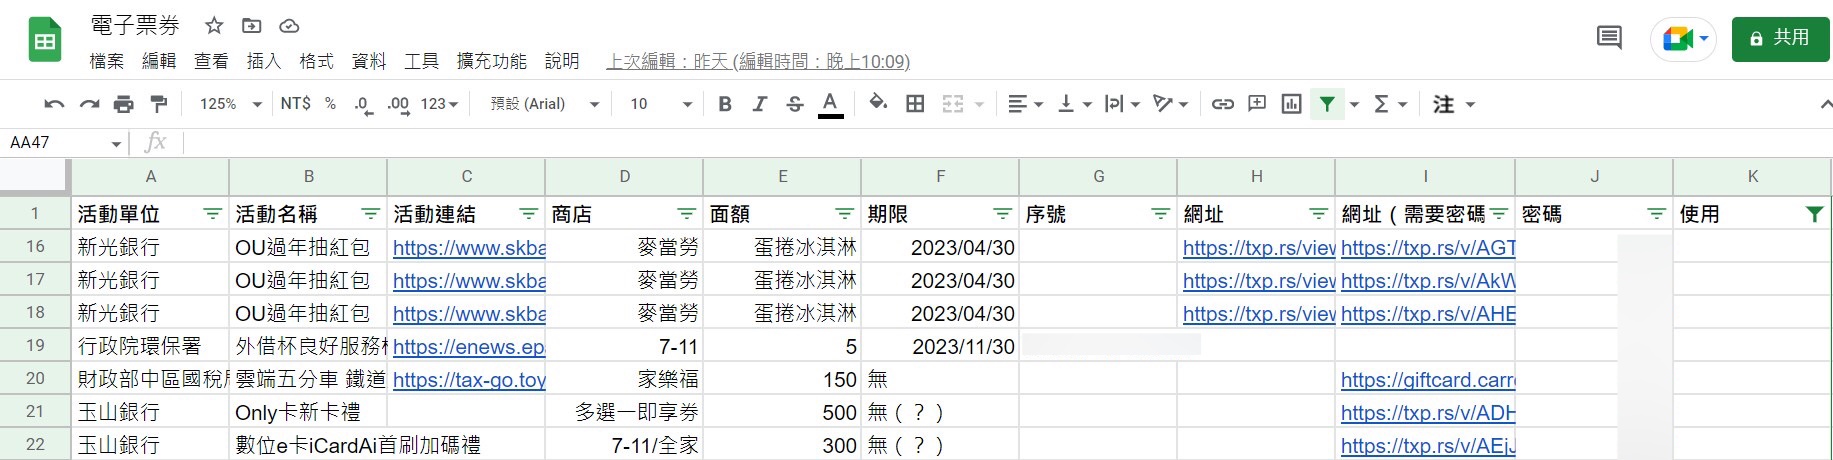
Task: Insert a comment
Action: tap(1257, 104)
